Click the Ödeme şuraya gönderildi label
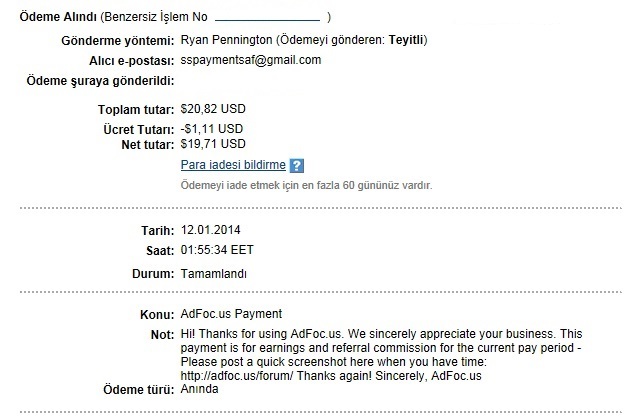 (101, 81)
